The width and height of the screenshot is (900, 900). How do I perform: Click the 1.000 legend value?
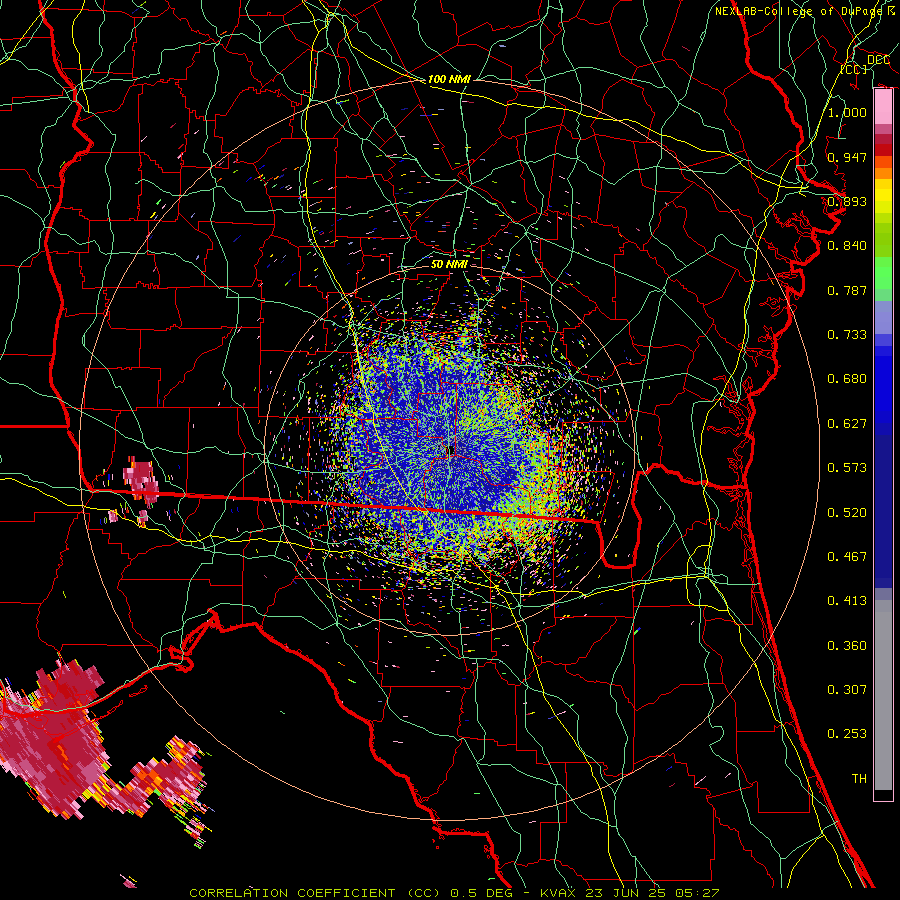point(847,112)
